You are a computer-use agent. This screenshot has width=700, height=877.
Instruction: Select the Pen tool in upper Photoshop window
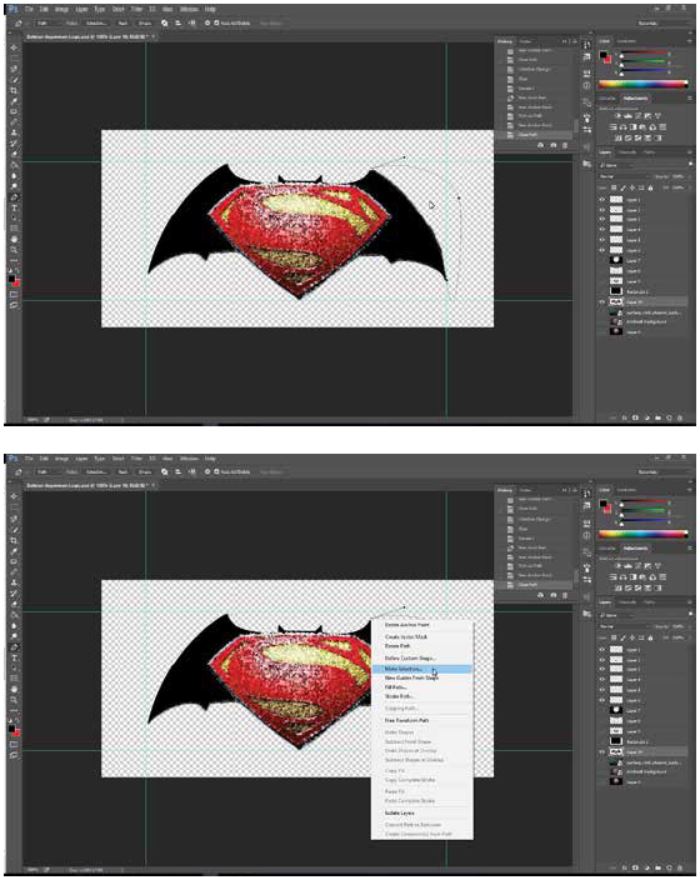pyautogui.click(x=14, y=197)
